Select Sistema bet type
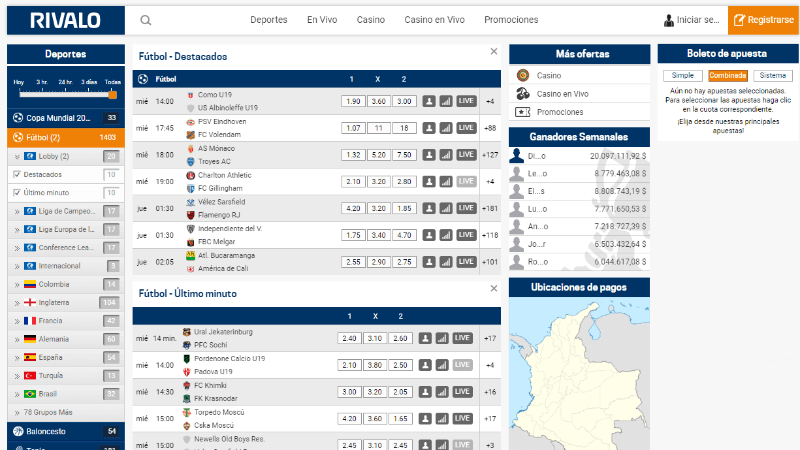The image size is (800, 450). [772, 76]
